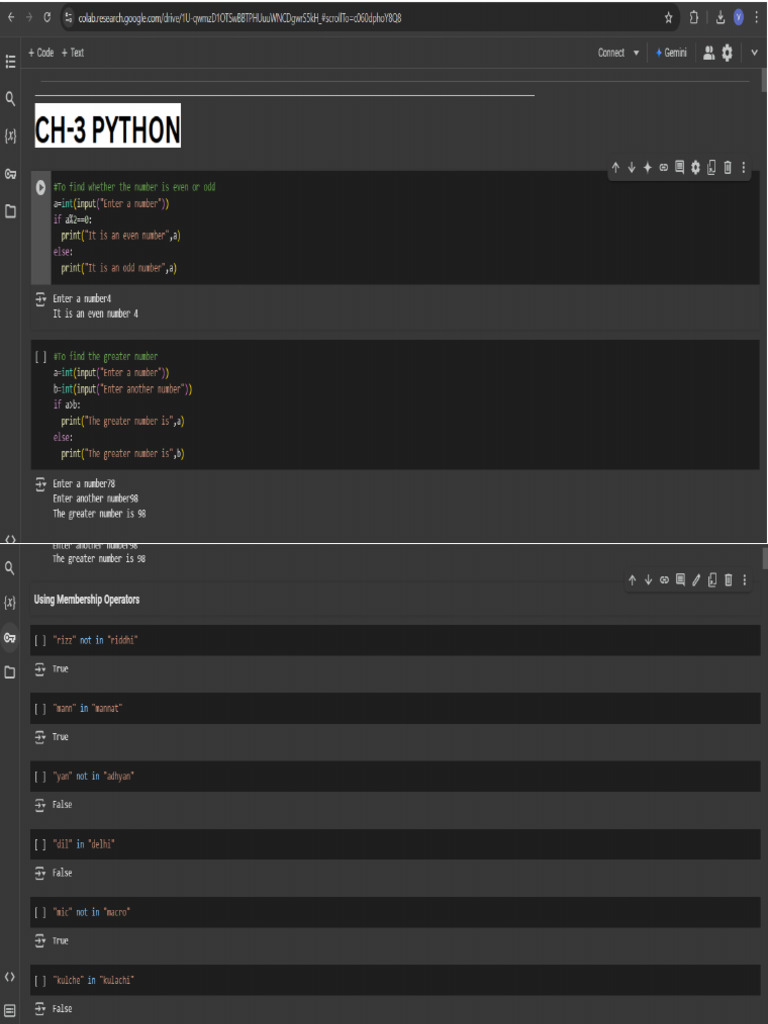Image resolution: width=768 pixels, height=1024 pixels.
Task: Insert a text cell with '+ Text'
Action: (x=73, y=53)
